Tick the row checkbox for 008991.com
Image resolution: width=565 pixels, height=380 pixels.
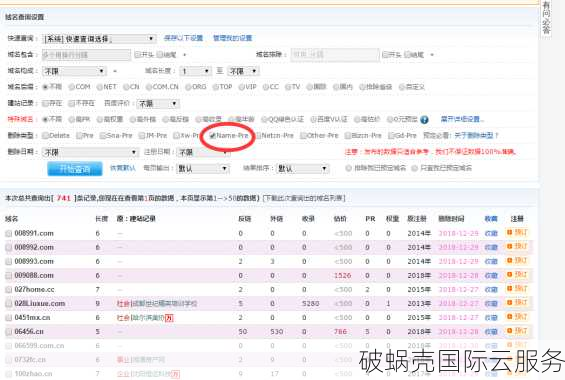(8, 233)
